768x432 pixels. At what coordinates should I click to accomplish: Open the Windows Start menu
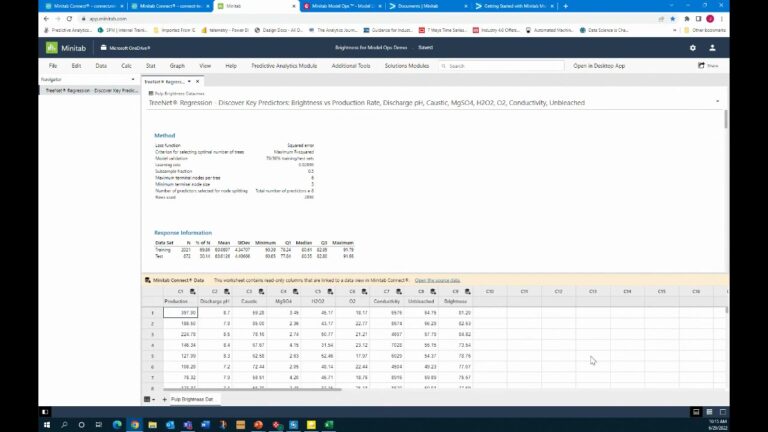[47, 425]
